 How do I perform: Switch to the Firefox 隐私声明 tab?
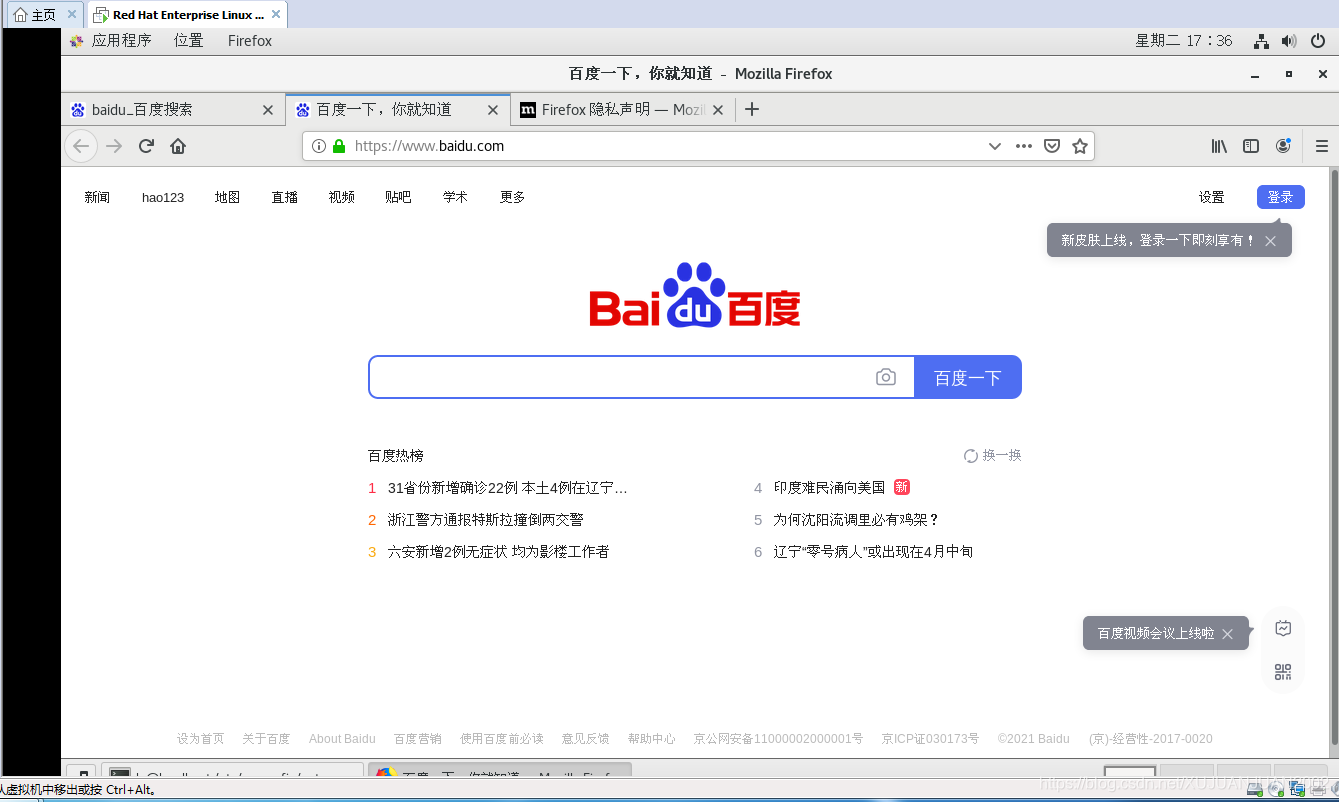[x=623, y=110]
